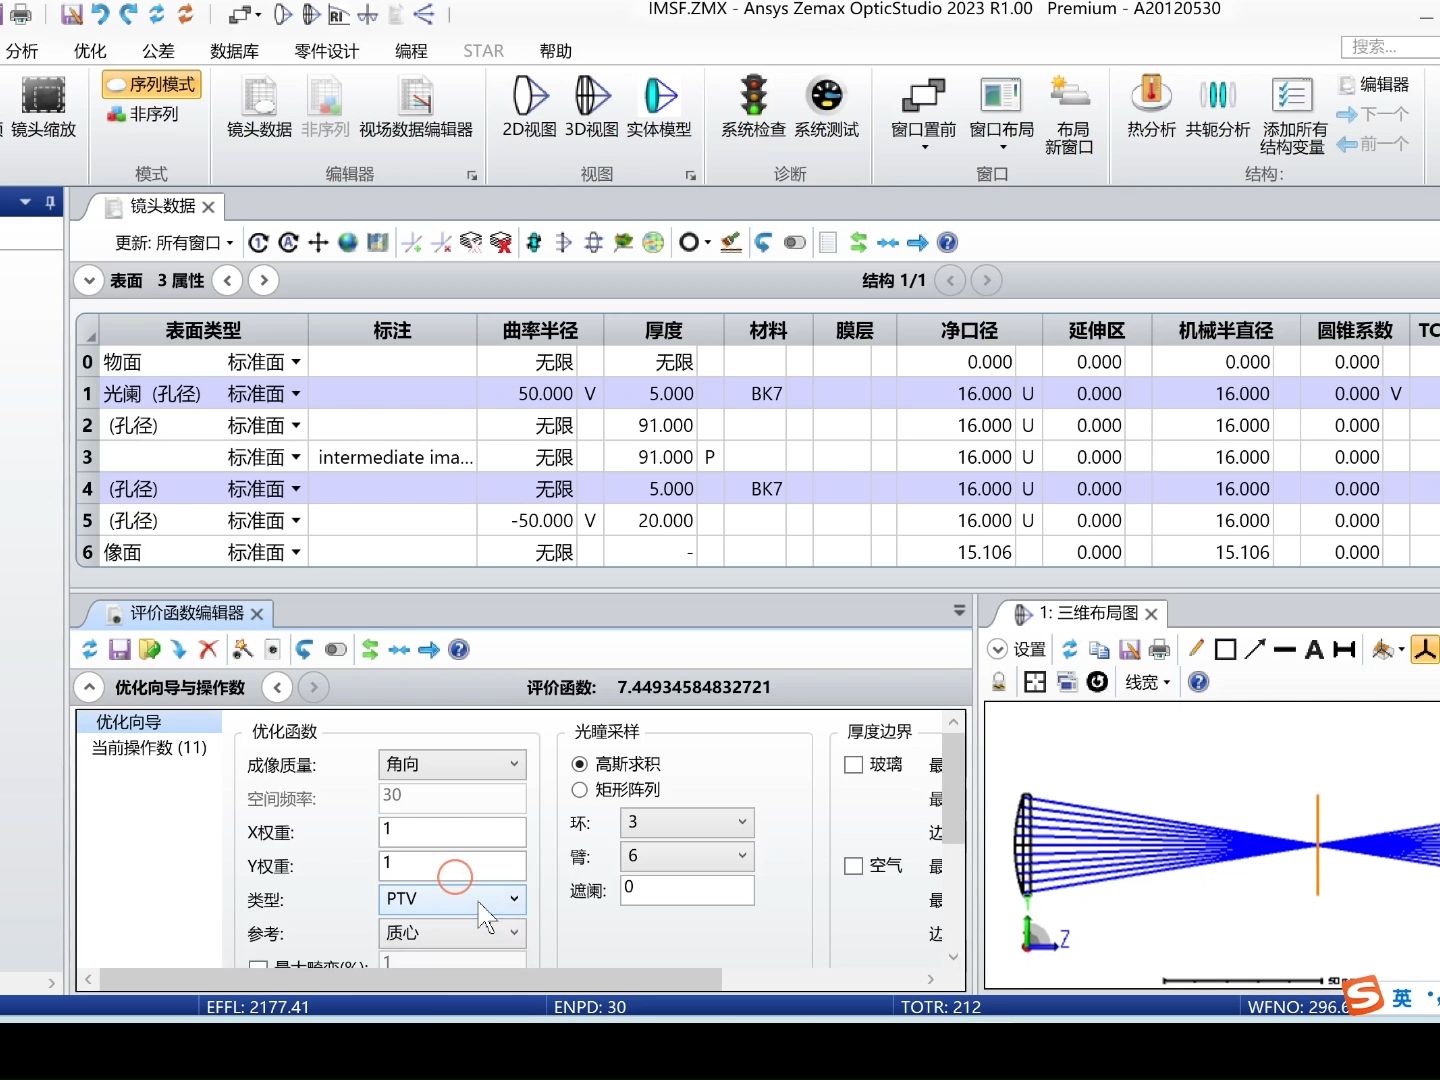Open the layout in a new window

(1069, 115)
